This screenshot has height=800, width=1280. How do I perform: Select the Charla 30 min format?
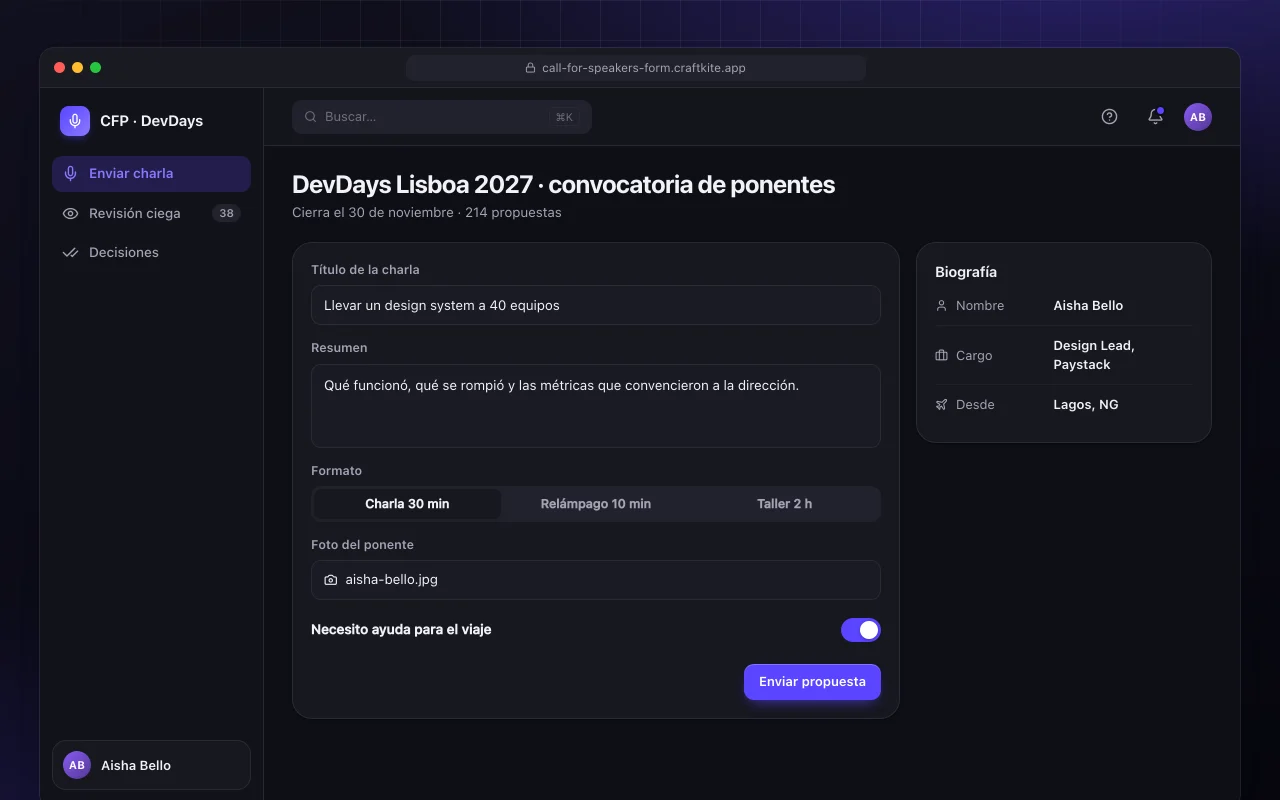pos(407,504)
